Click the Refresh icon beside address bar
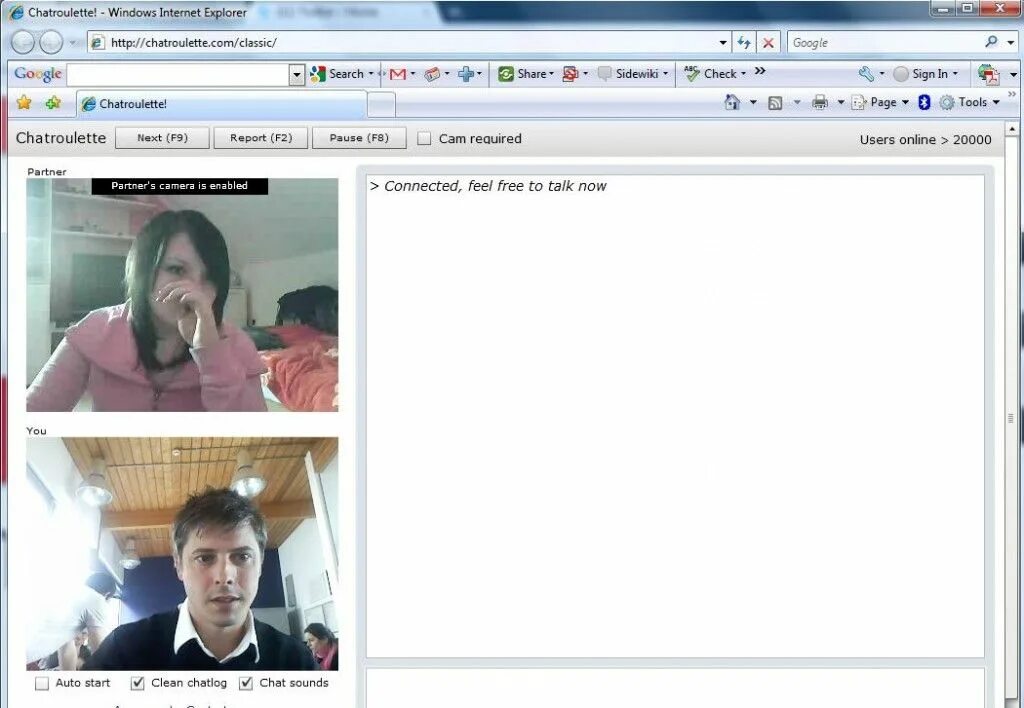The width and height of the screenshot is (1024, 708). coord(744,42)
